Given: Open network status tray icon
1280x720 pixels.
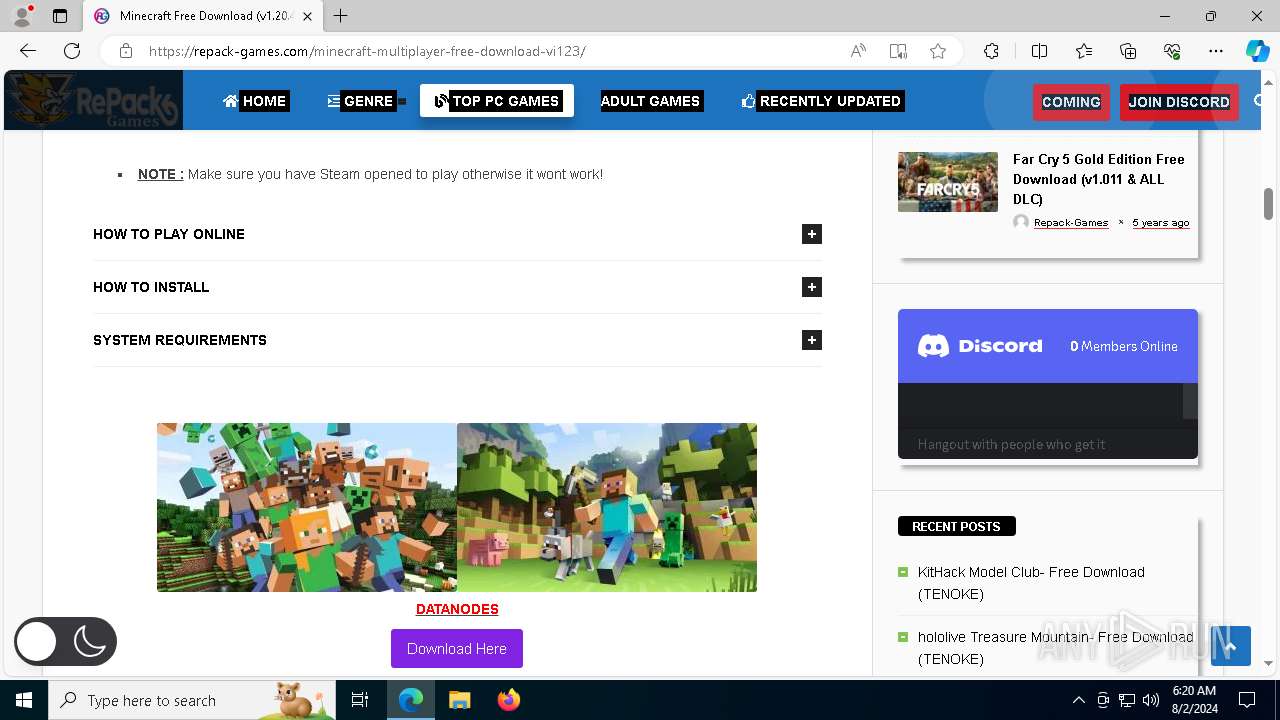Looking at the screenshot, I should [x=1127, y=700].
